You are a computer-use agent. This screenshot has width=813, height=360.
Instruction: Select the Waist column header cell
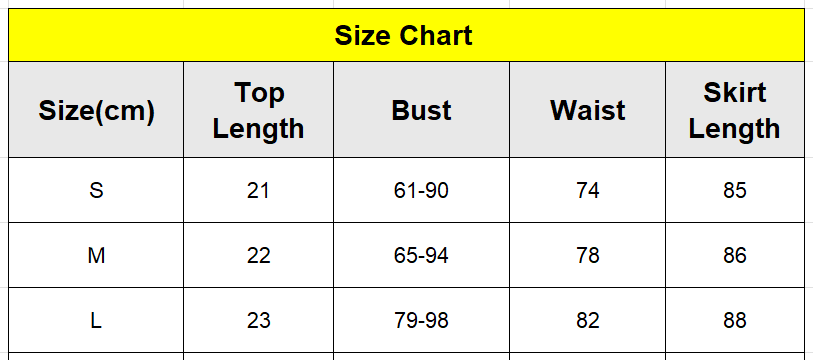coord(587,109)
